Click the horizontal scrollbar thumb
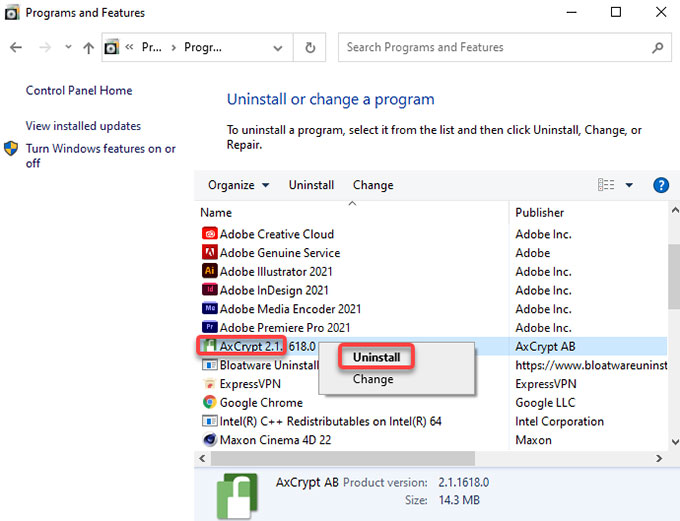The image size is (680, 521). pyautogui.click(x=343, y=458)
